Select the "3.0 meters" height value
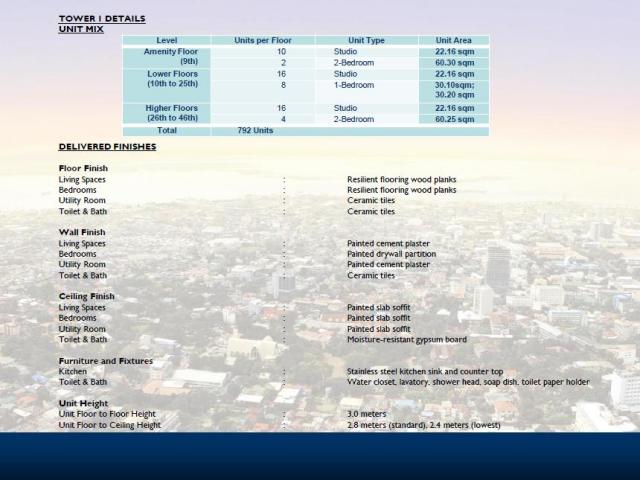The width and height of the screenshot is (640, 480). [x=367, y=414]
